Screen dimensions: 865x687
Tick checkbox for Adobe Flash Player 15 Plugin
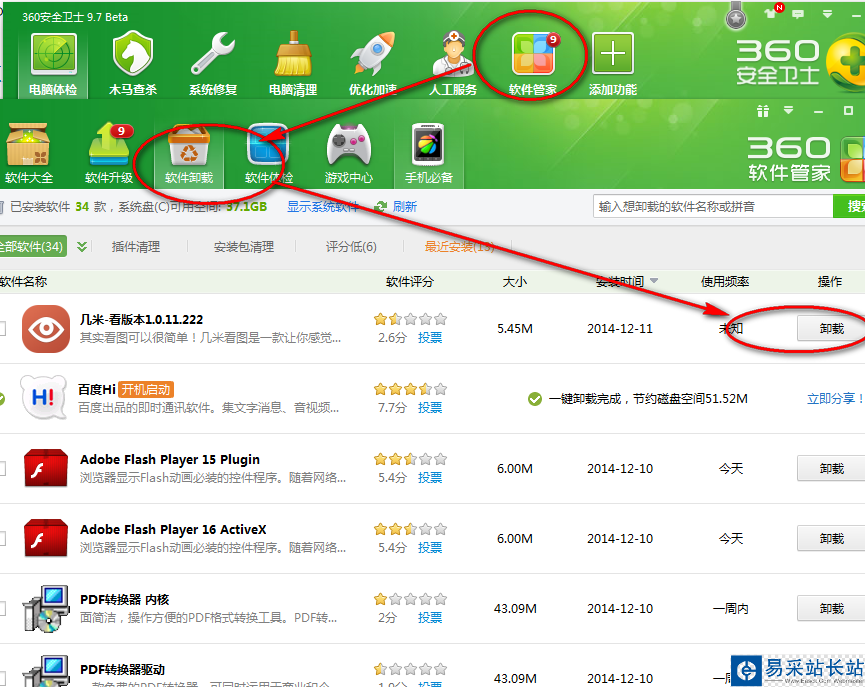coord(2,468)
